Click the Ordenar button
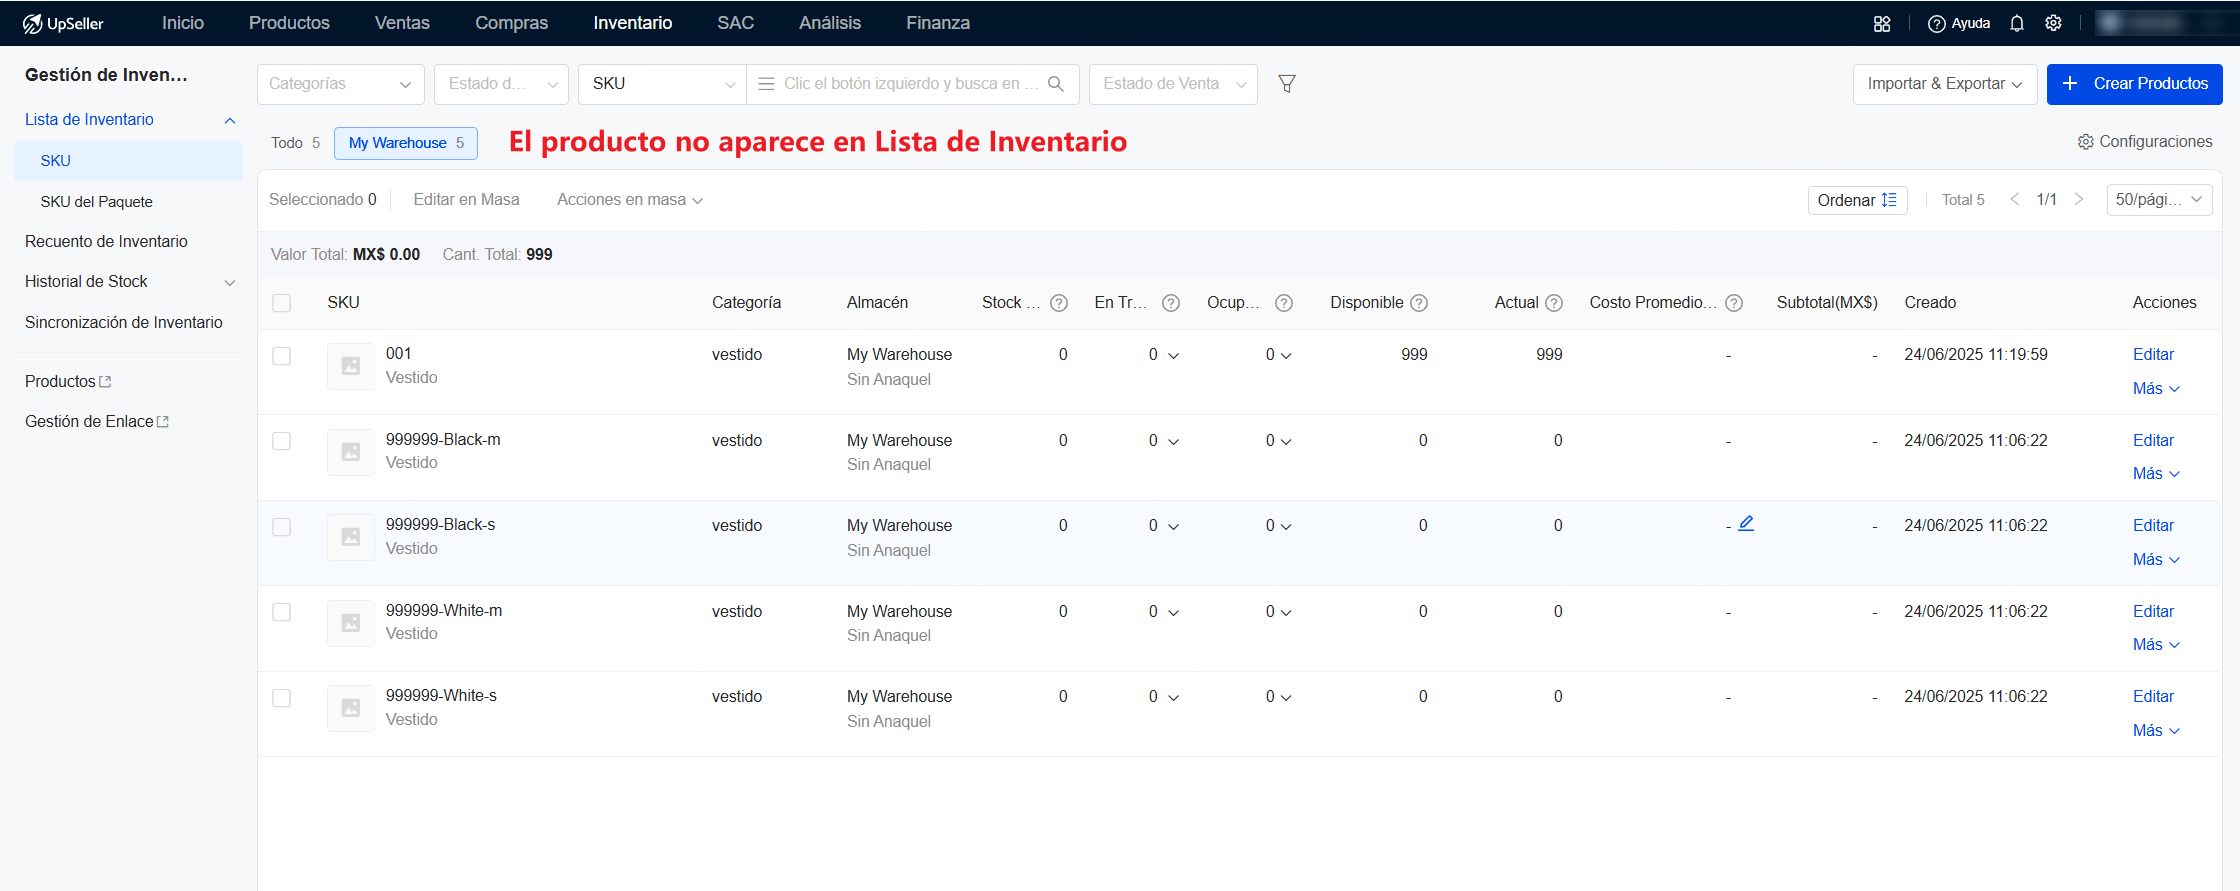The image size is (2240, 891). (1857, 200)
